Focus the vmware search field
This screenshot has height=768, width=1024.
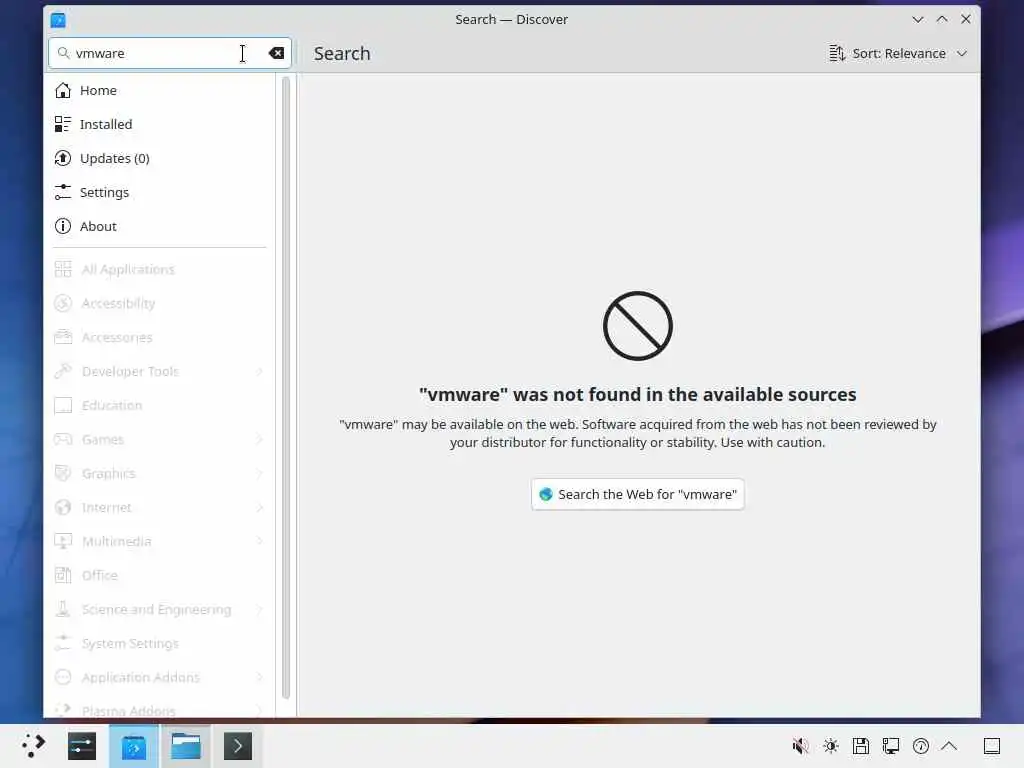click(169, 53)
